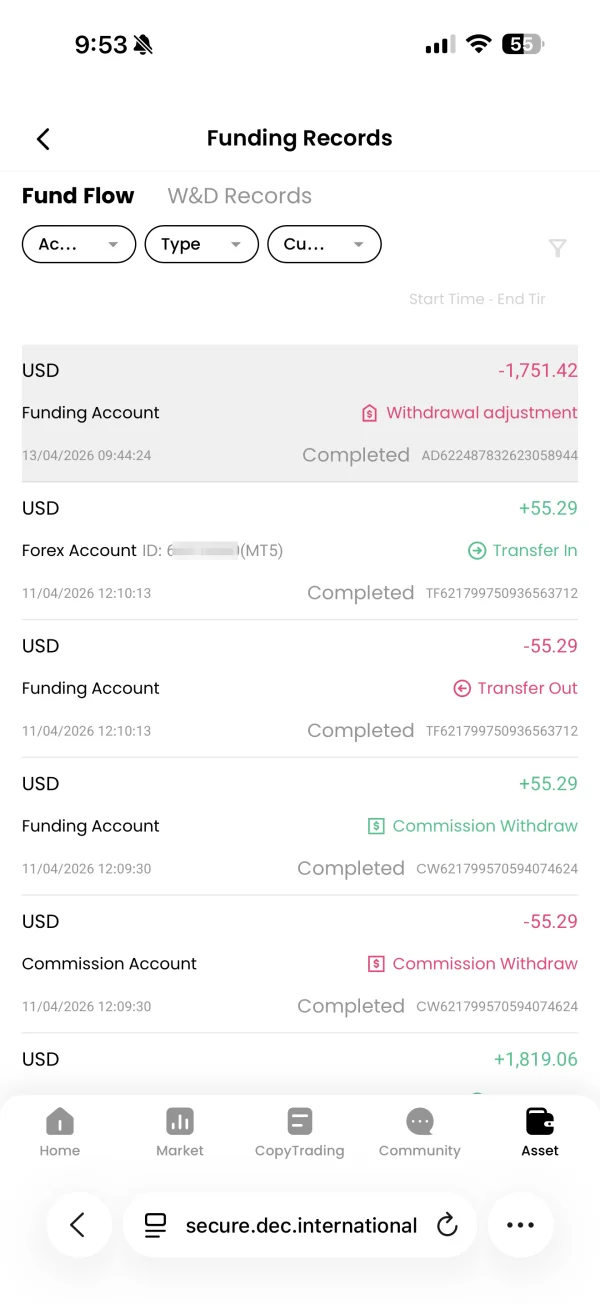600x1304 pixels.
Task: Switch to the Fund Flow tab
Action: pos(78,196)
